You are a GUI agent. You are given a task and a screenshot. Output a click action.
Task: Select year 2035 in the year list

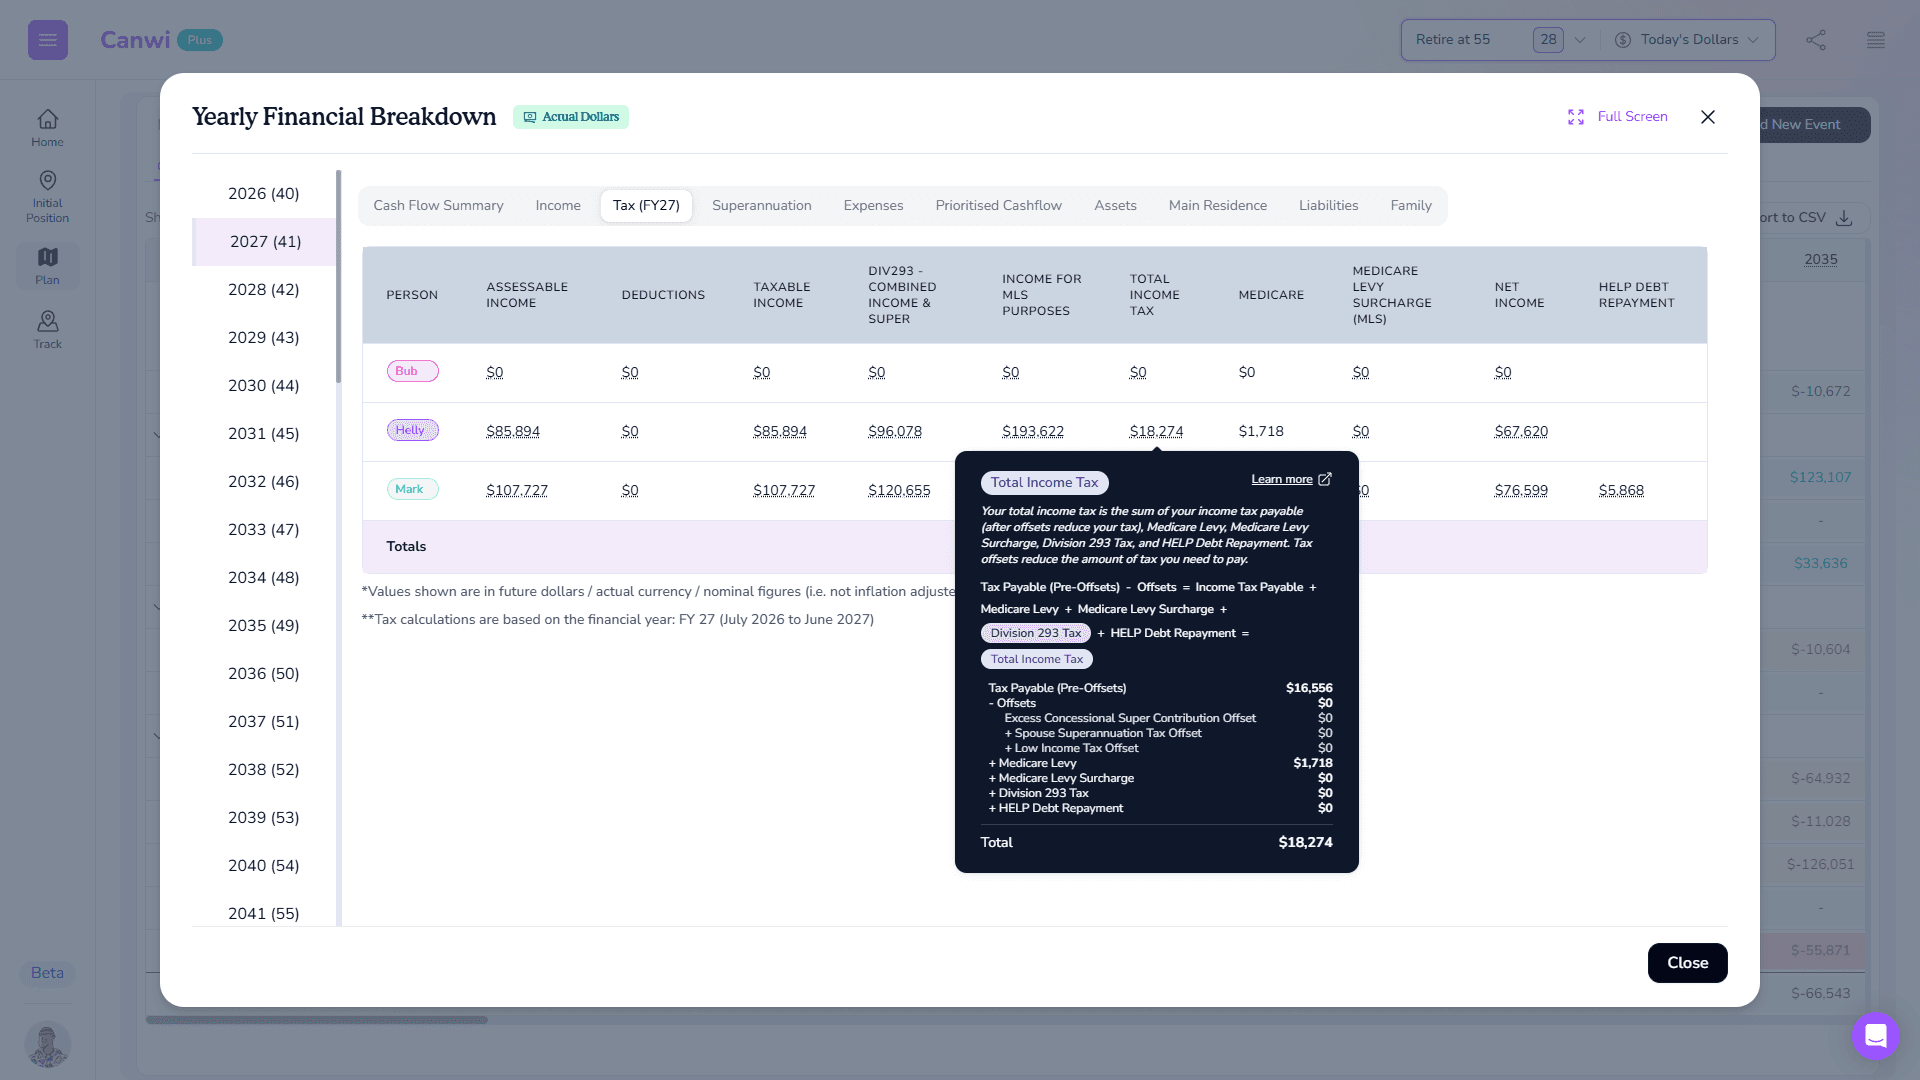(x=263, y=625)
